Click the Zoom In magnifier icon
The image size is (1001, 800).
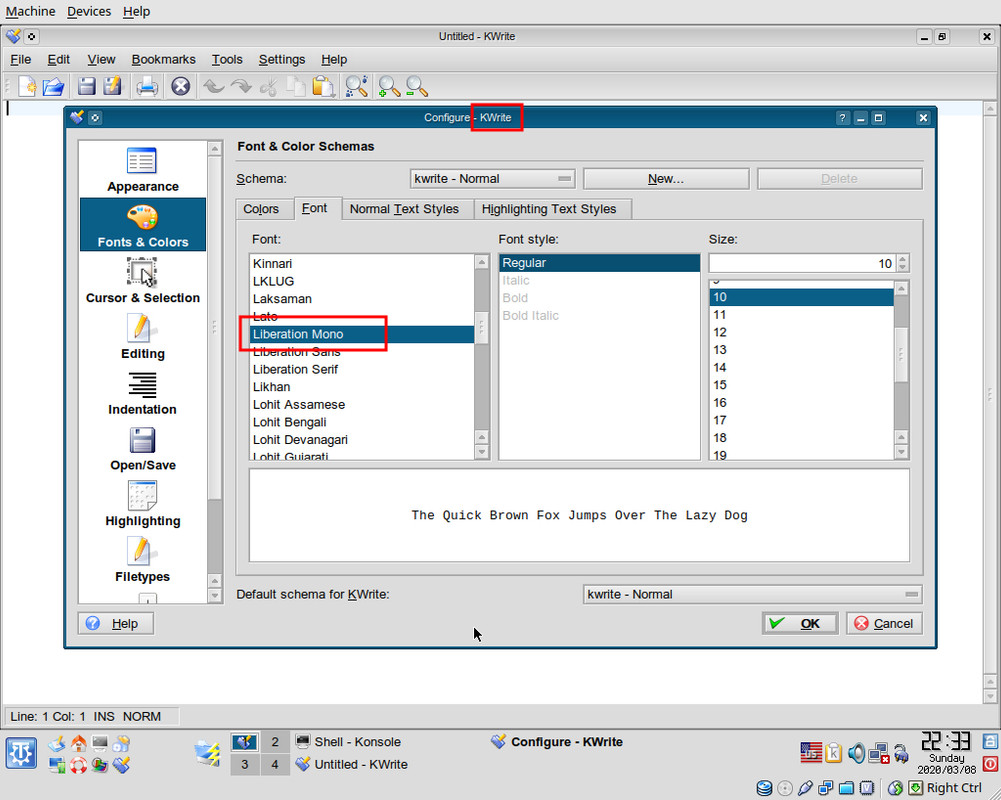[389, 86]
